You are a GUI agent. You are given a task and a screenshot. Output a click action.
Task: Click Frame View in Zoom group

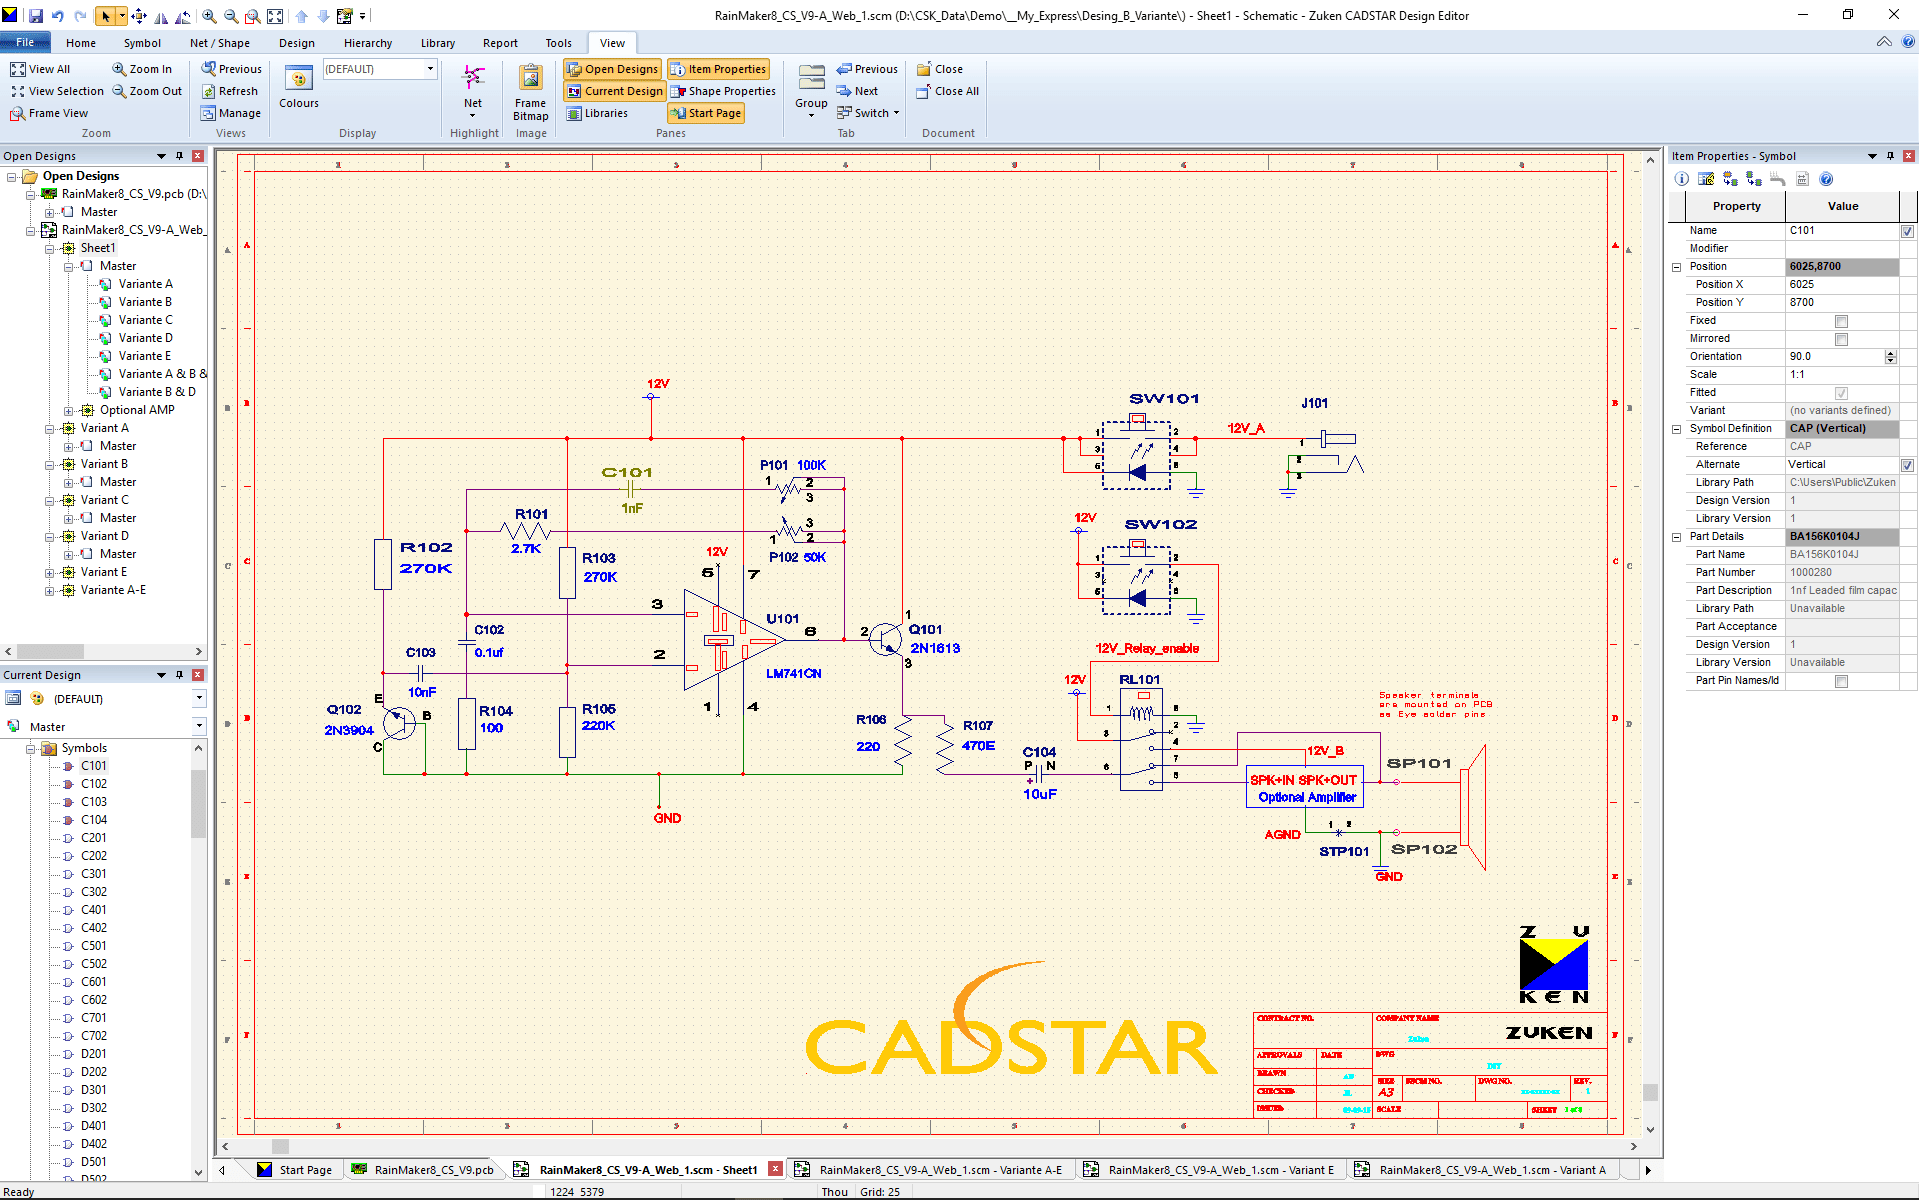[49, 113]
